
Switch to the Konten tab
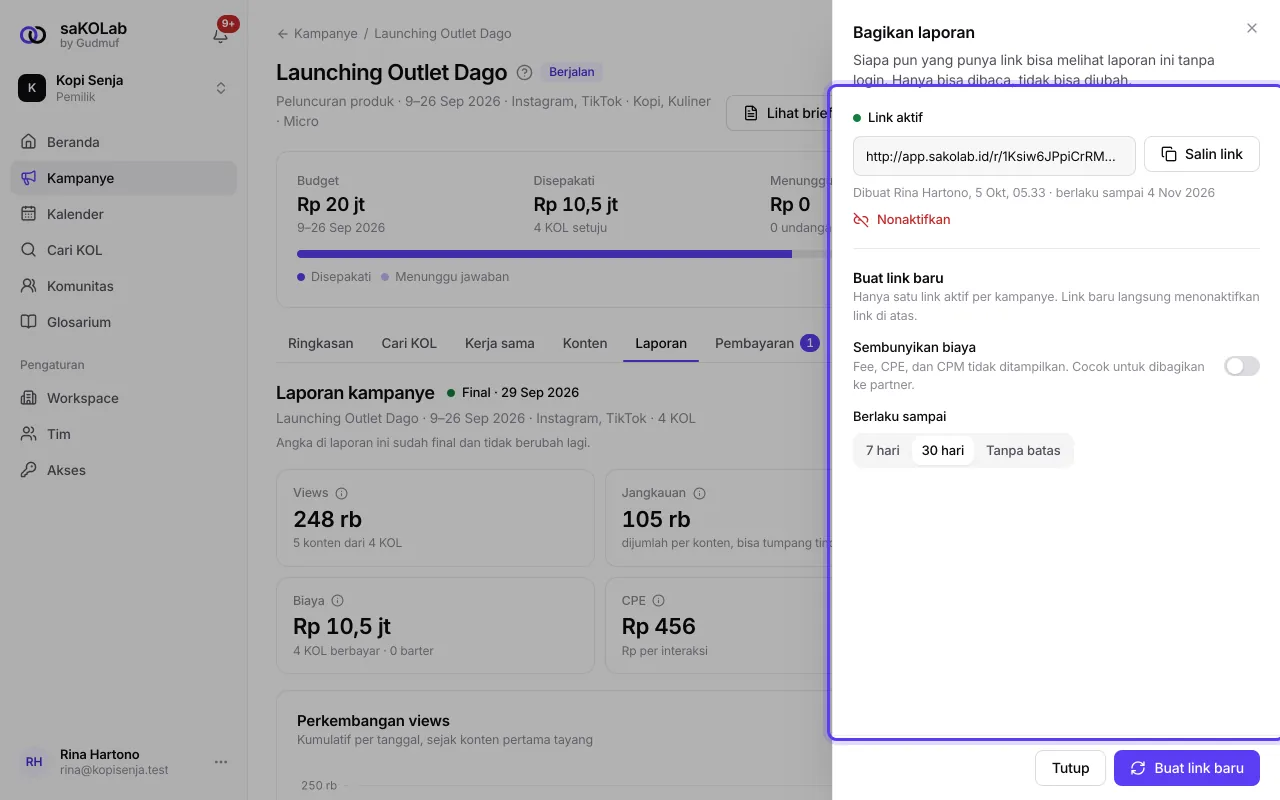click(585, 343)
